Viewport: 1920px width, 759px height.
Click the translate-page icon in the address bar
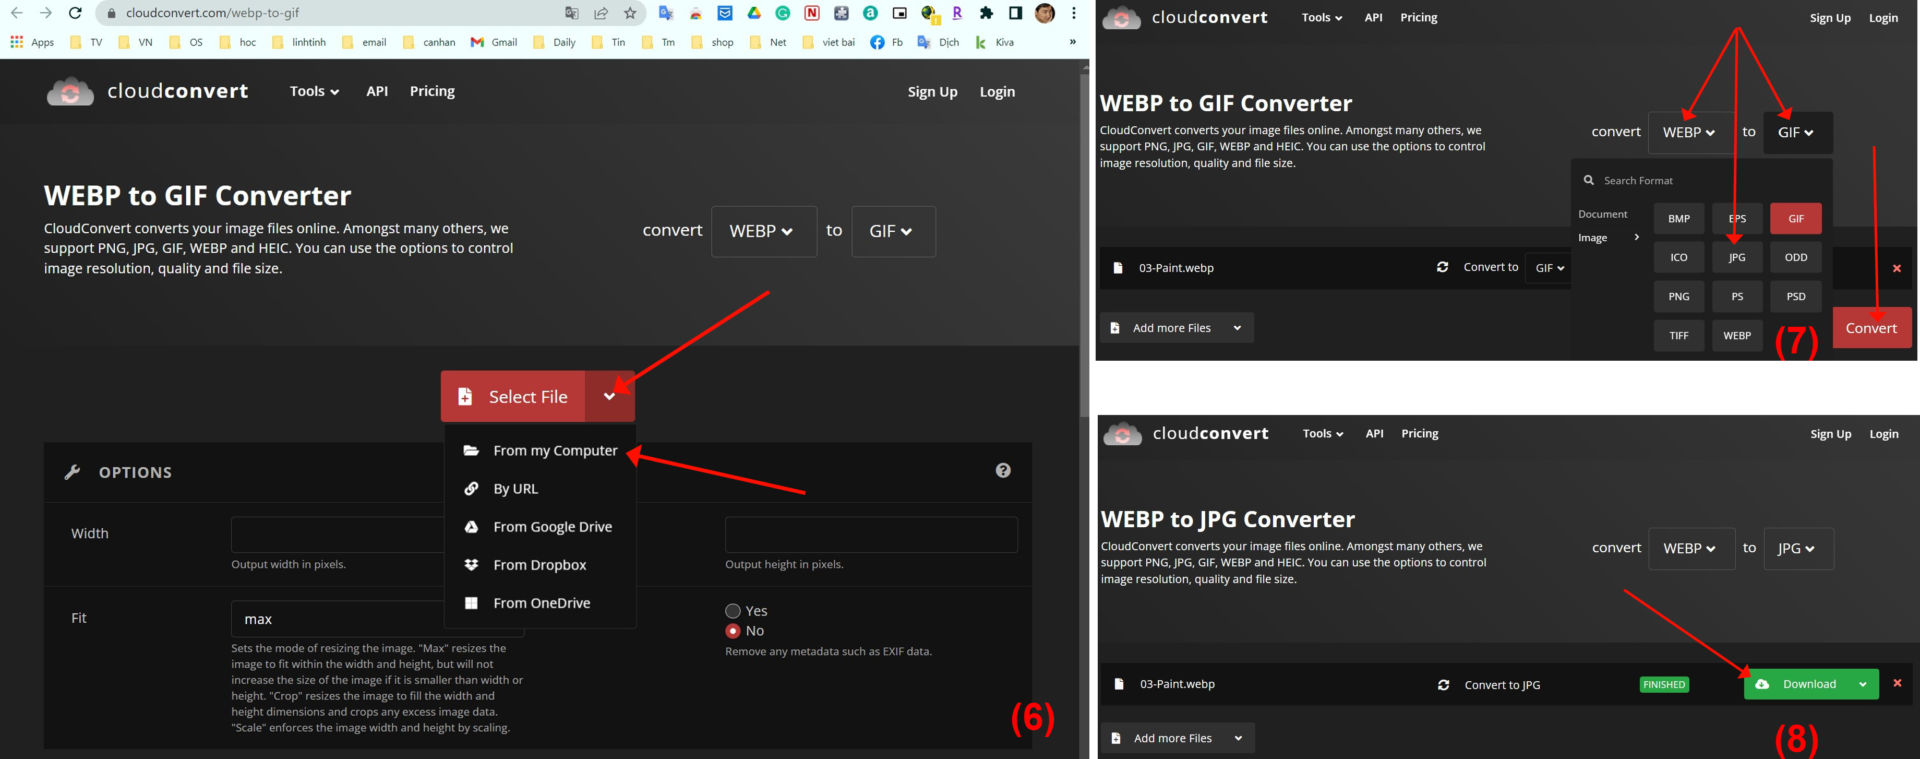coord(572,13)
